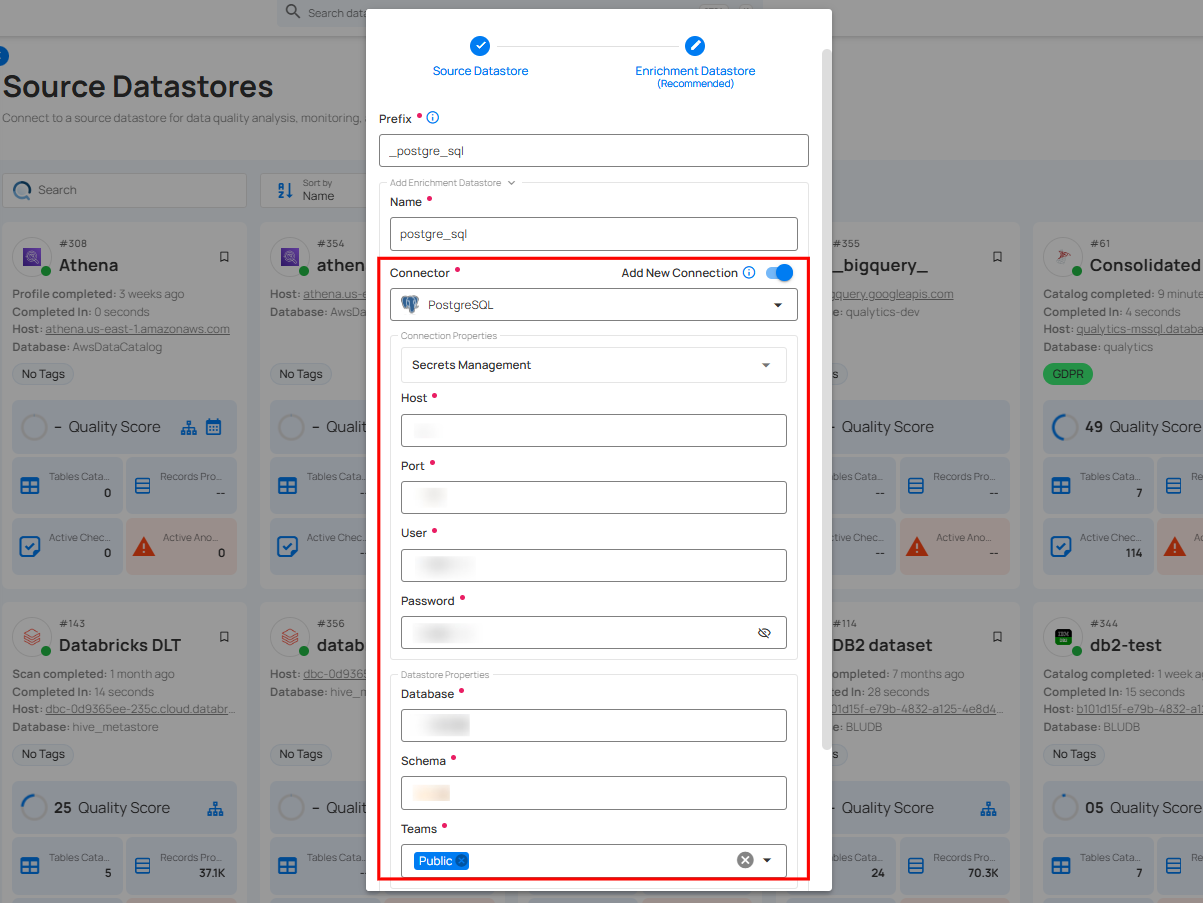
Task: Click the hierarchy icon beside Athena Quality Score
Action: 188,427
